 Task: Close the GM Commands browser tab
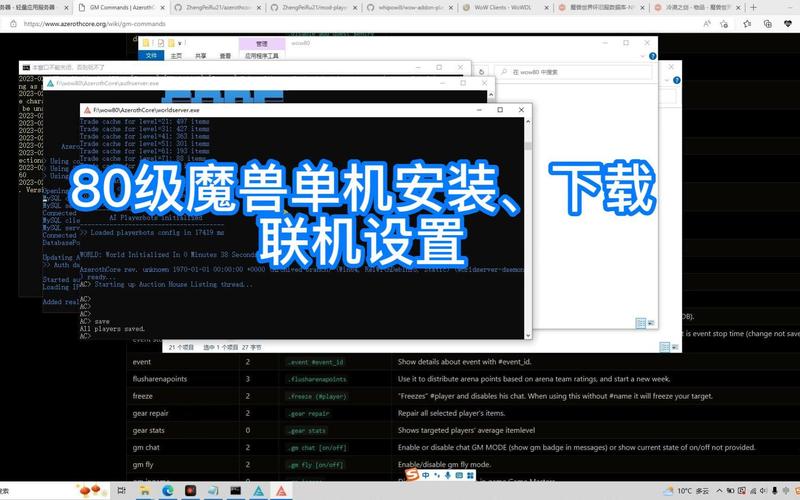(163, 8)
